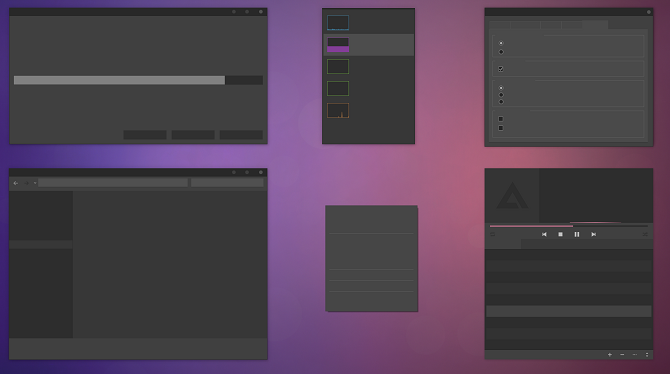Image resolution: width=670 pixels, height=374 pixels.
Task: Click the active fifth tab in the settings dialog
Action: pyautogui.click(x=595, y=25)
